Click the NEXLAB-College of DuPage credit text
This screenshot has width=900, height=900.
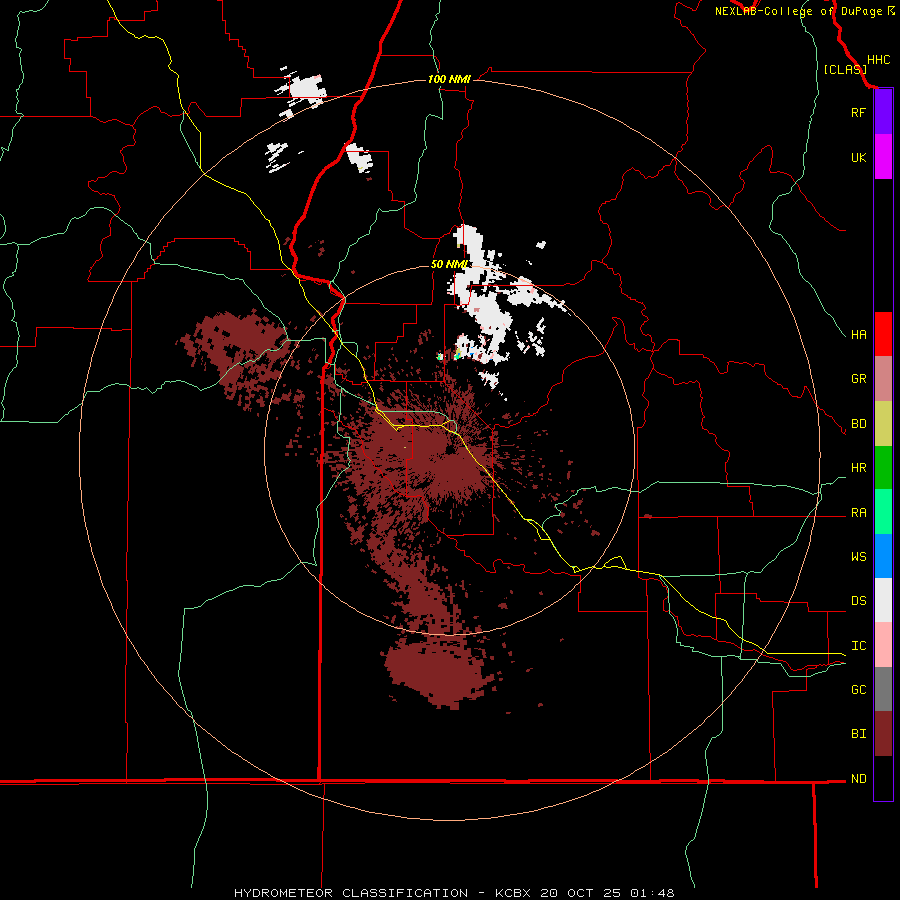point(798,11)
